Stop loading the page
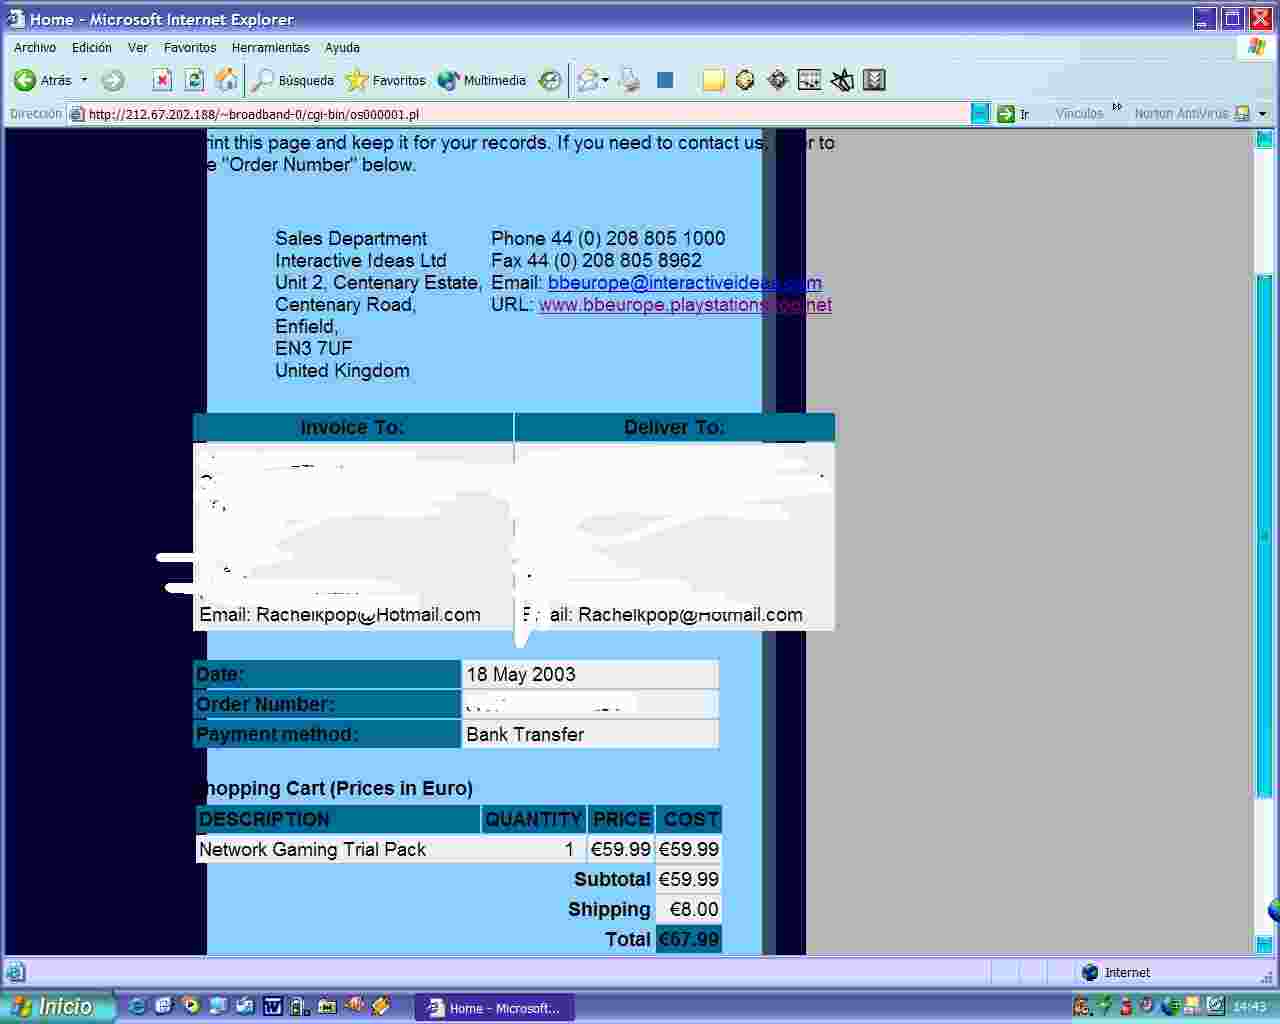 pos(162,80)
